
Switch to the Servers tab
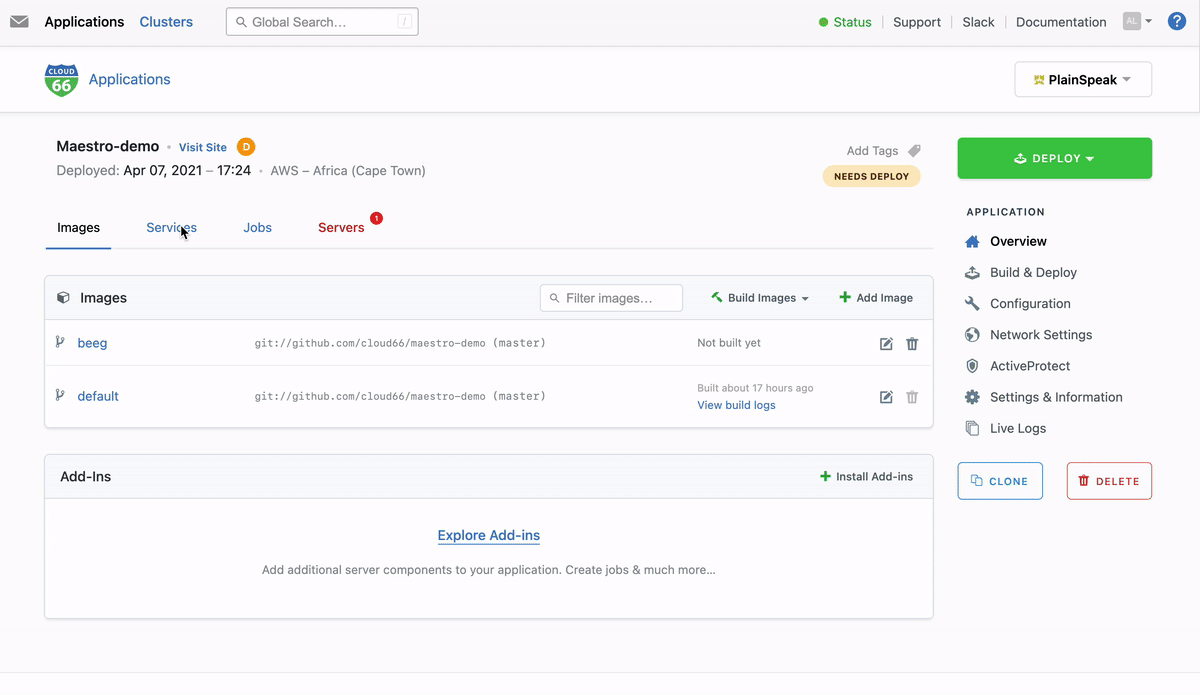[x=341, y=228]
